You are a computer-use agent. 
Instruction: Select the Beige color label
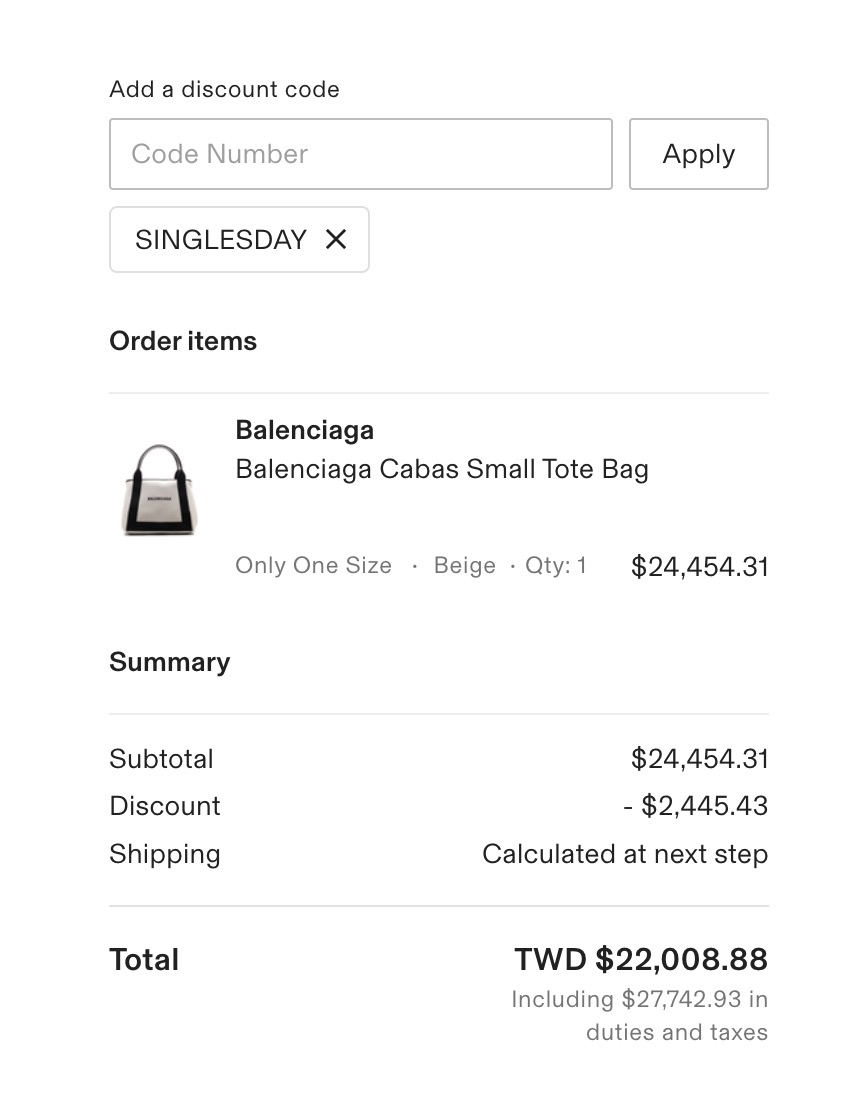464,566
